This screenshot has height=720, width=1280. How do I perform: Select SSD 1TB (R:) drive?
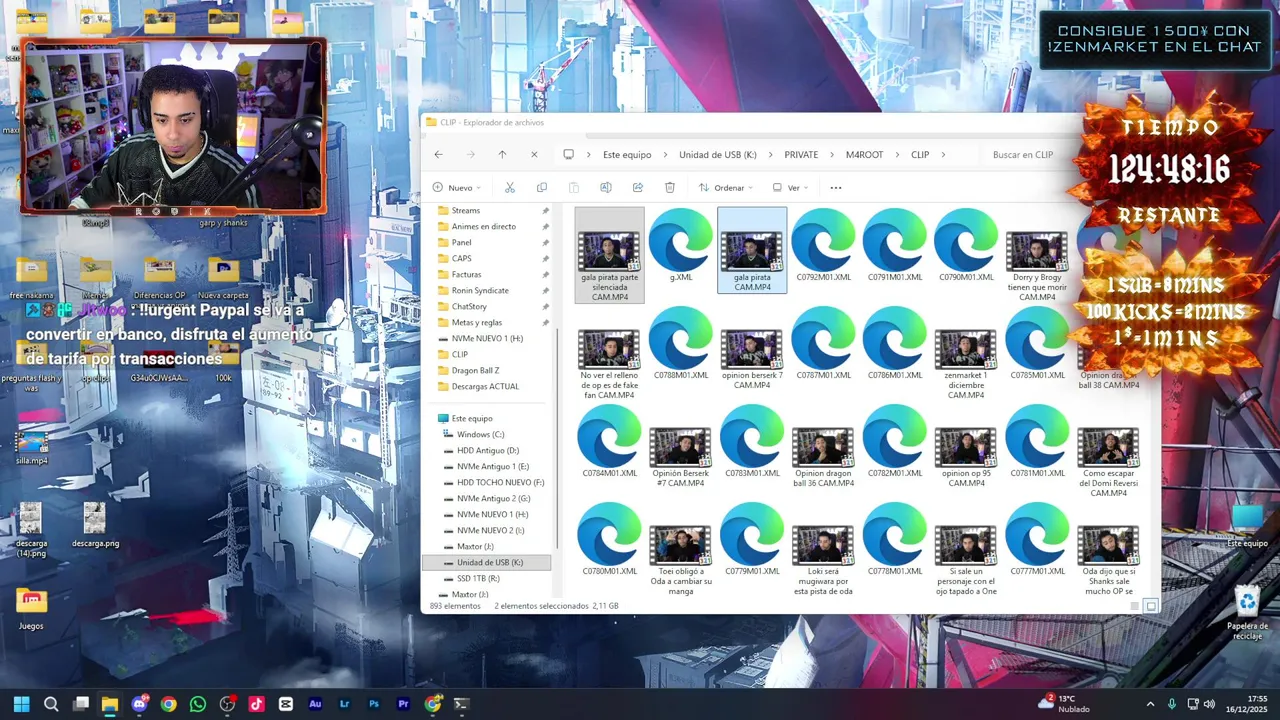pos(478,579)
